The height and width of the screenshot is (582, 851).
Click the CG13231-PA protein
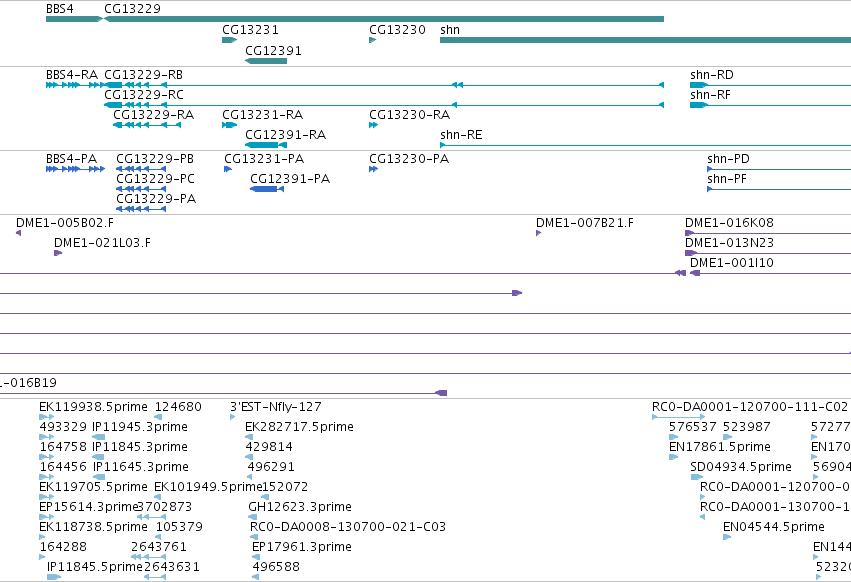[x=228, y=169]
